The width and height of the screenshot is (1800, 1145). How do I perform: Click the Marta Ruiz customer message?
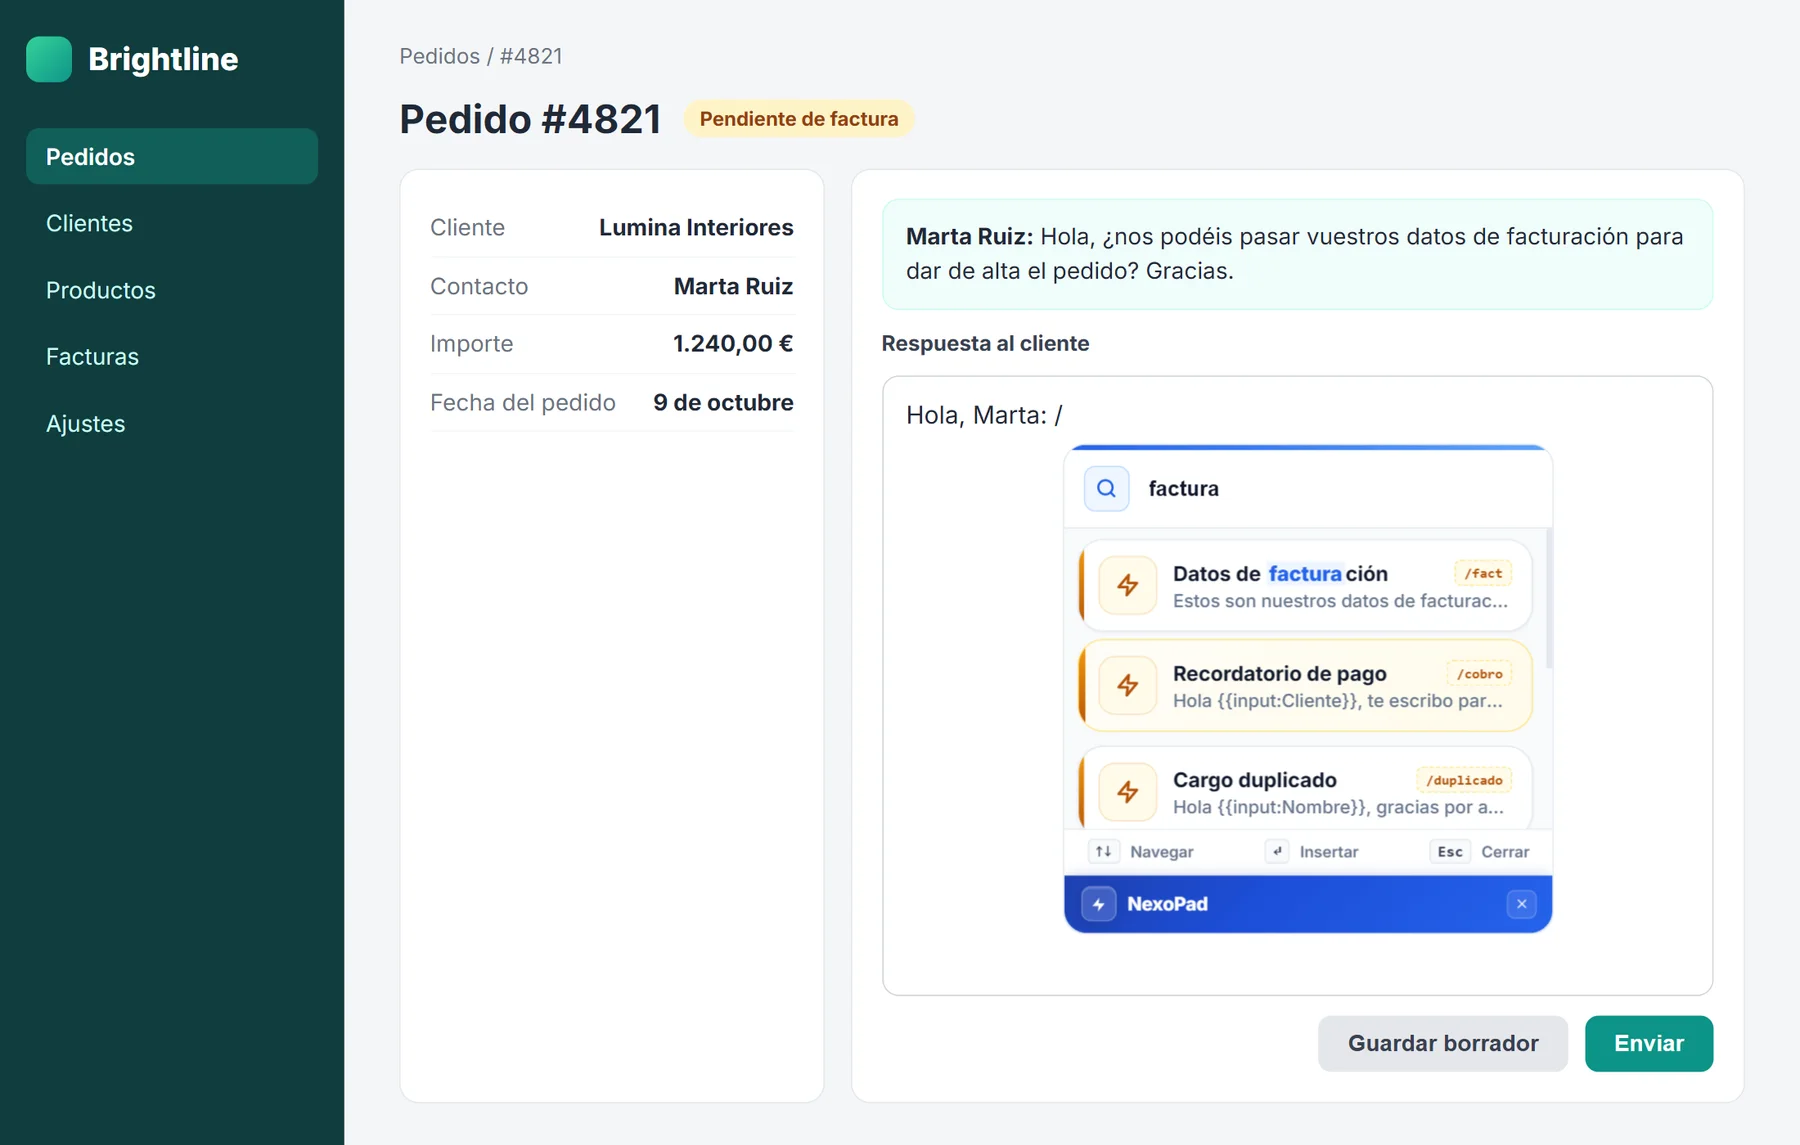1297,254
